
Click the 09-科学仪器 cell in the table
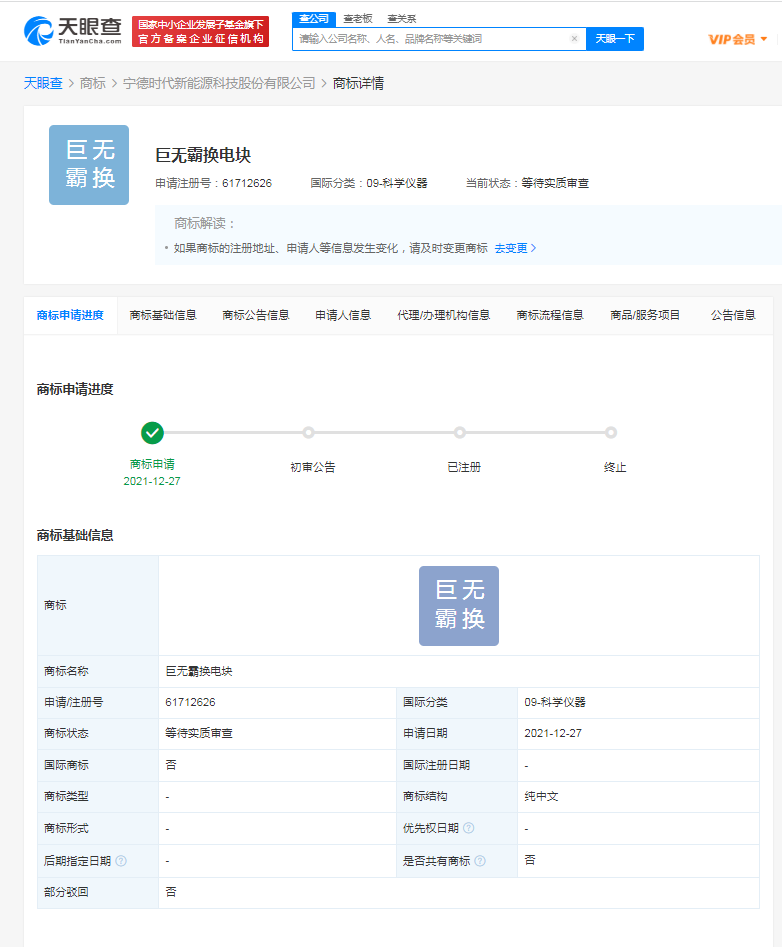pyautogui.click(x=638, y=702)
